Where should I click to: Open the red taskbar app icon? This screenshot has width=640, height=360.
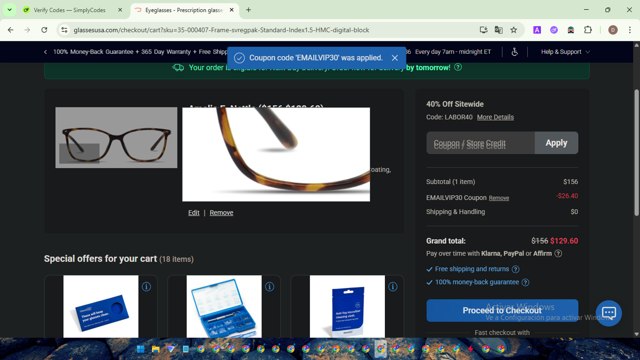[x=471, y=349]
